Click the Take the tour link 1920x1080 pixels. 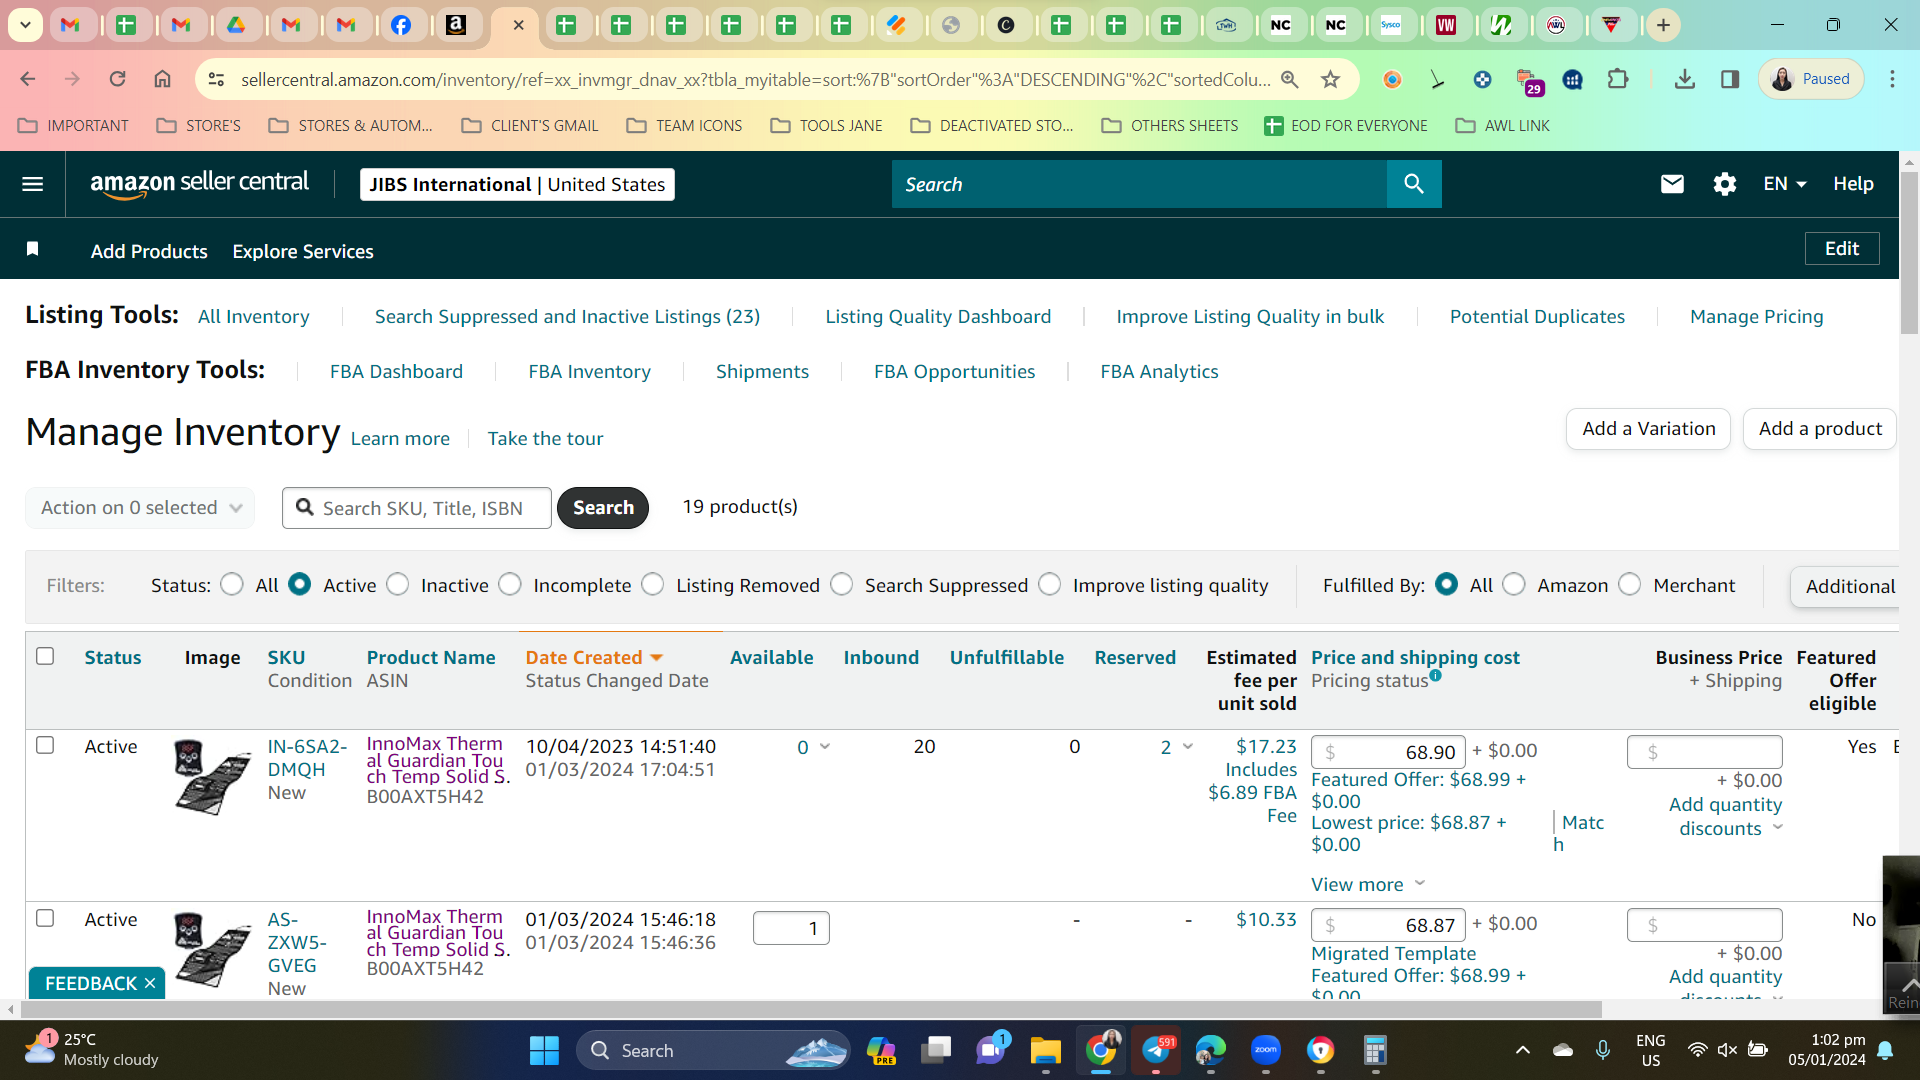(x=545, y=438)
